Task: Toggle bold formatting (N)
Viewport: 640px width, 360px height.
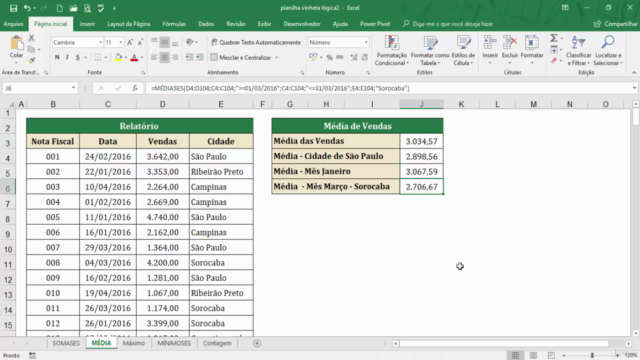Action: pos(57,58)
